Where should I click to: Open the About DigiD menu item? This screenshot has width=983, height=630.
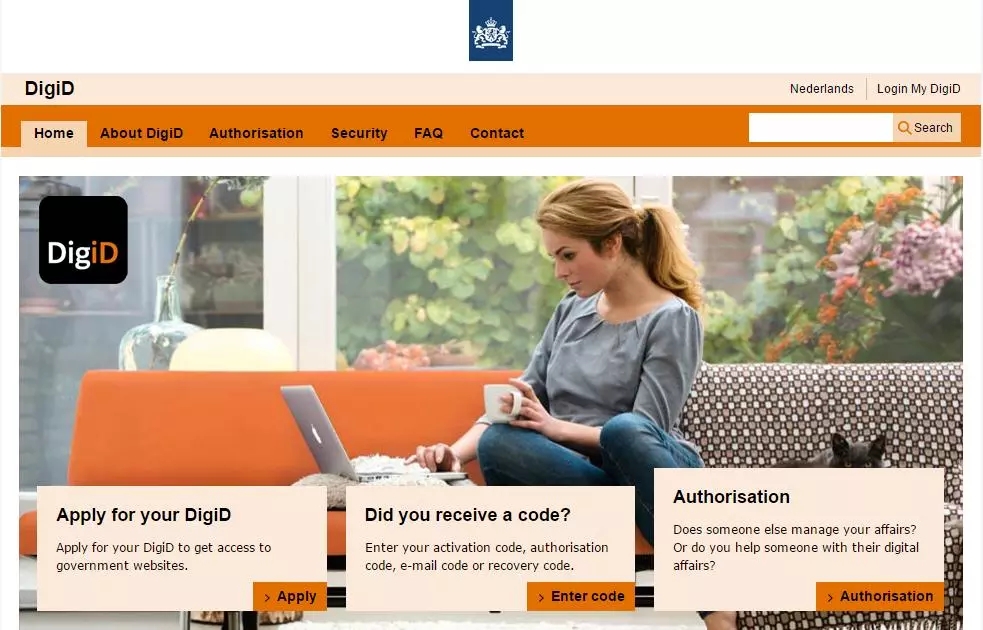[142, 134]
